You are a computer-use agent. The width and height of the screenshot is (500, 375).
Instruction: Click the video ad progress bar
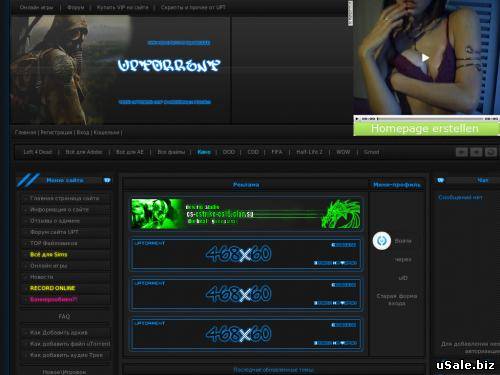[430, 118]
